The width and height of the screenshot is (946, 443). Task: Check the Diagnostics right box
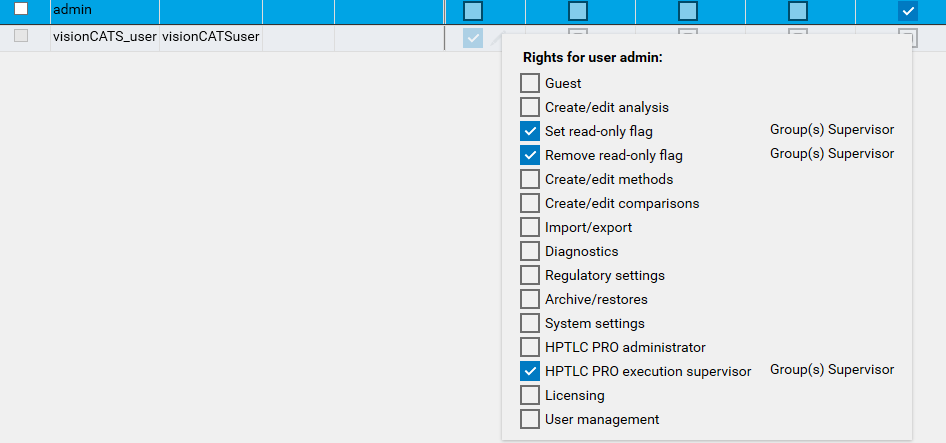point(530,251)
